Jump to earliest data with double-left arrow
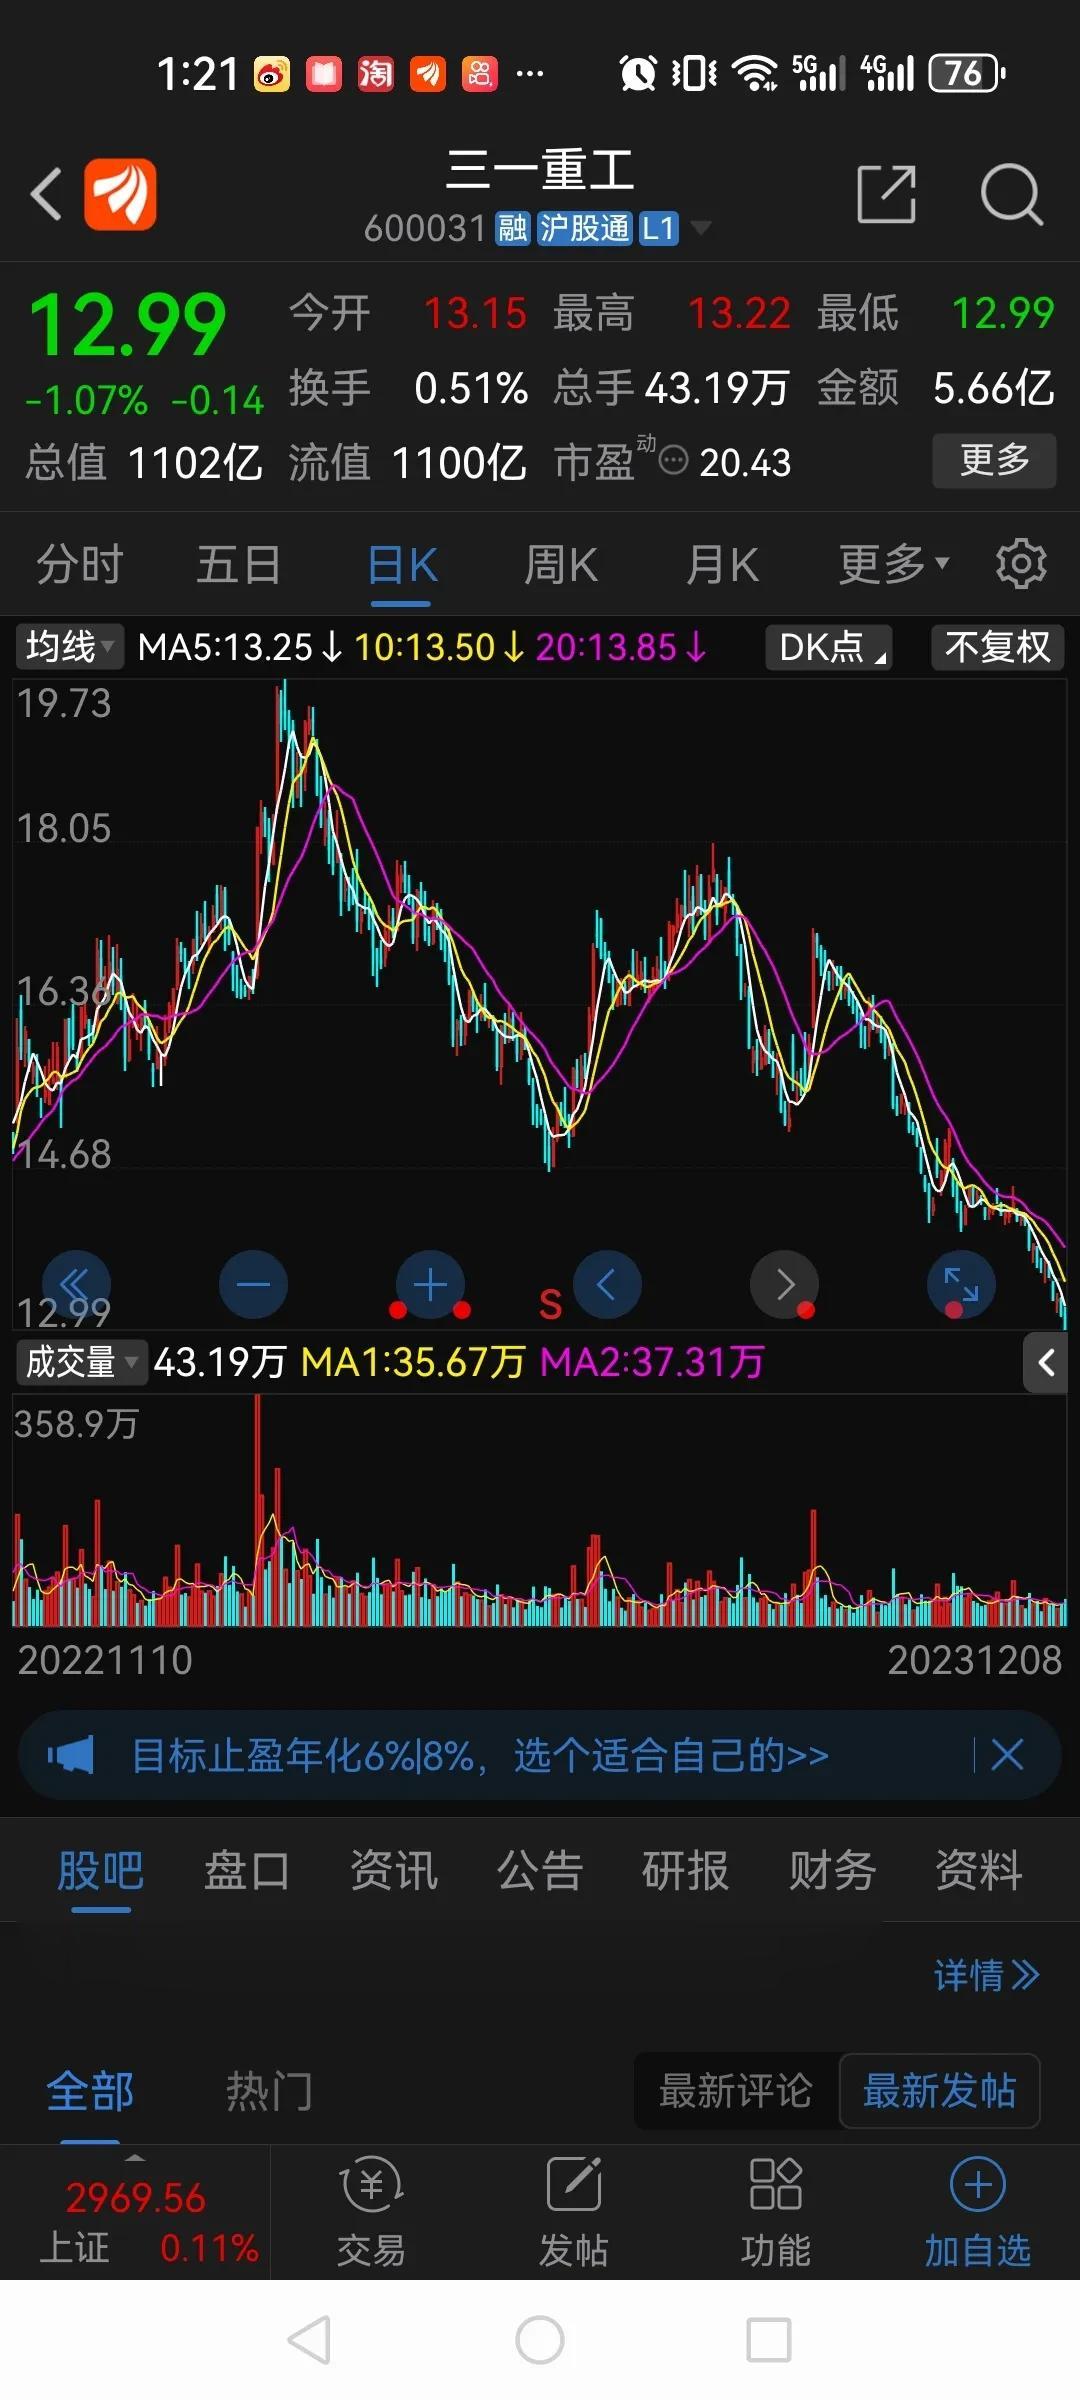 pos(76,1285)
